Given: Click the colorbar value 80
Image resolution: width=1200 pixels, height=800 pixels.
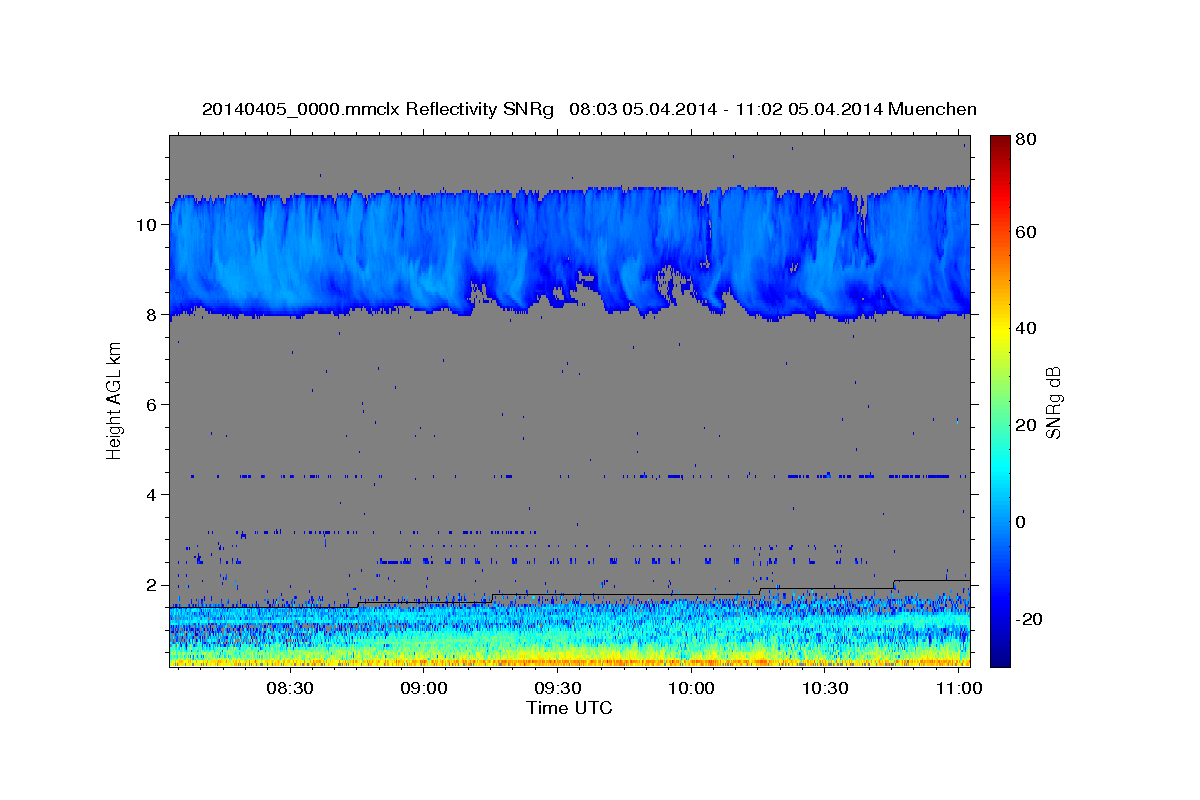Looking at the screenshot, I should pyautogui.click(x=1025, y=140).
